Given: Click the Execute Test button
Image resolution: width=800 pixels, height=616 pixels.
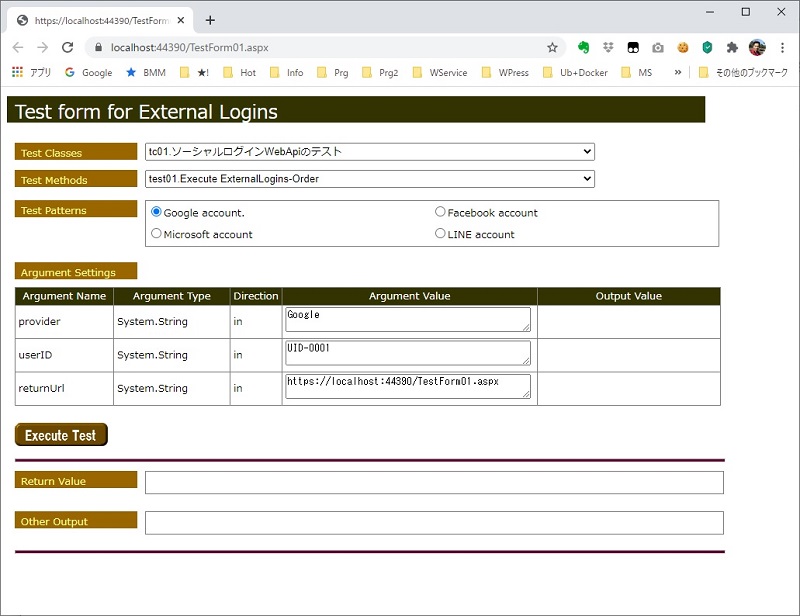Looking at the screenshot, I should pos(61,435).
